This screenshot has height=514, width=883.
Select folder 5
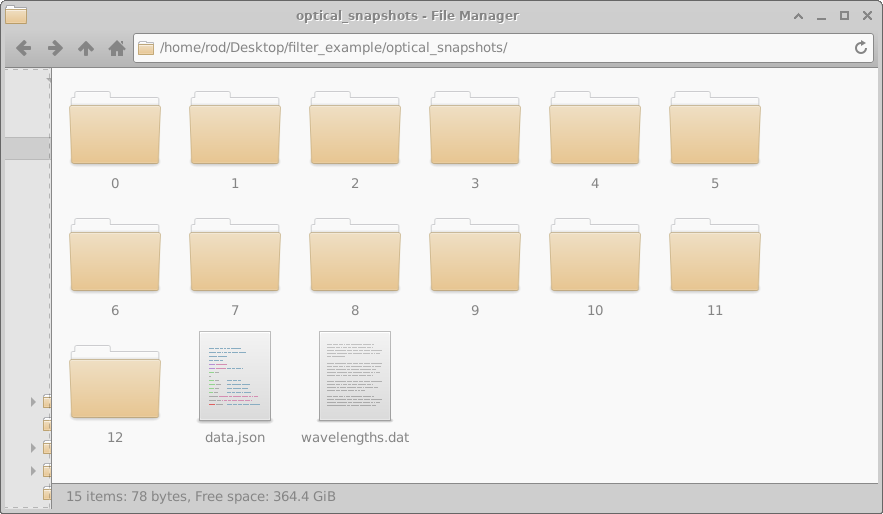coord(715,128)
